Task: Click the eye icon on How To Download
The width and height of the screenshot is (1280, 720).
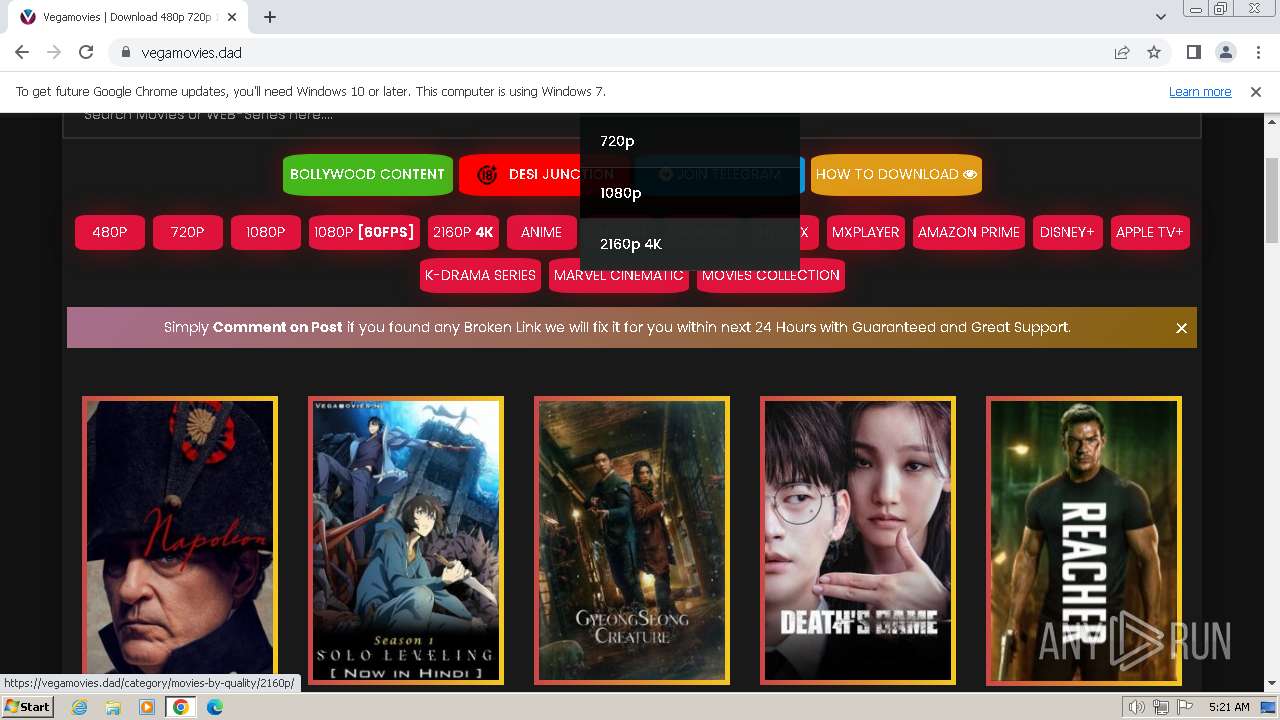Action: coord(970,174)
